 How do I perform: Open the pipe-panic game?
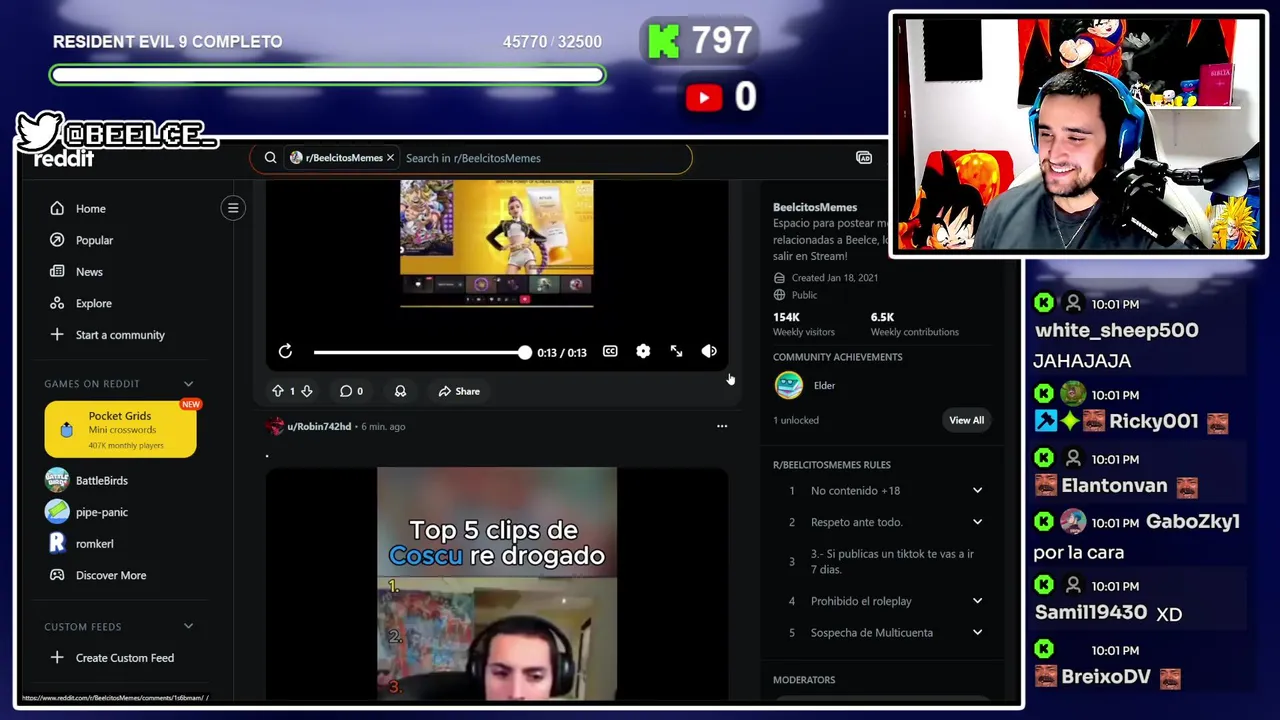pos(102,512)
